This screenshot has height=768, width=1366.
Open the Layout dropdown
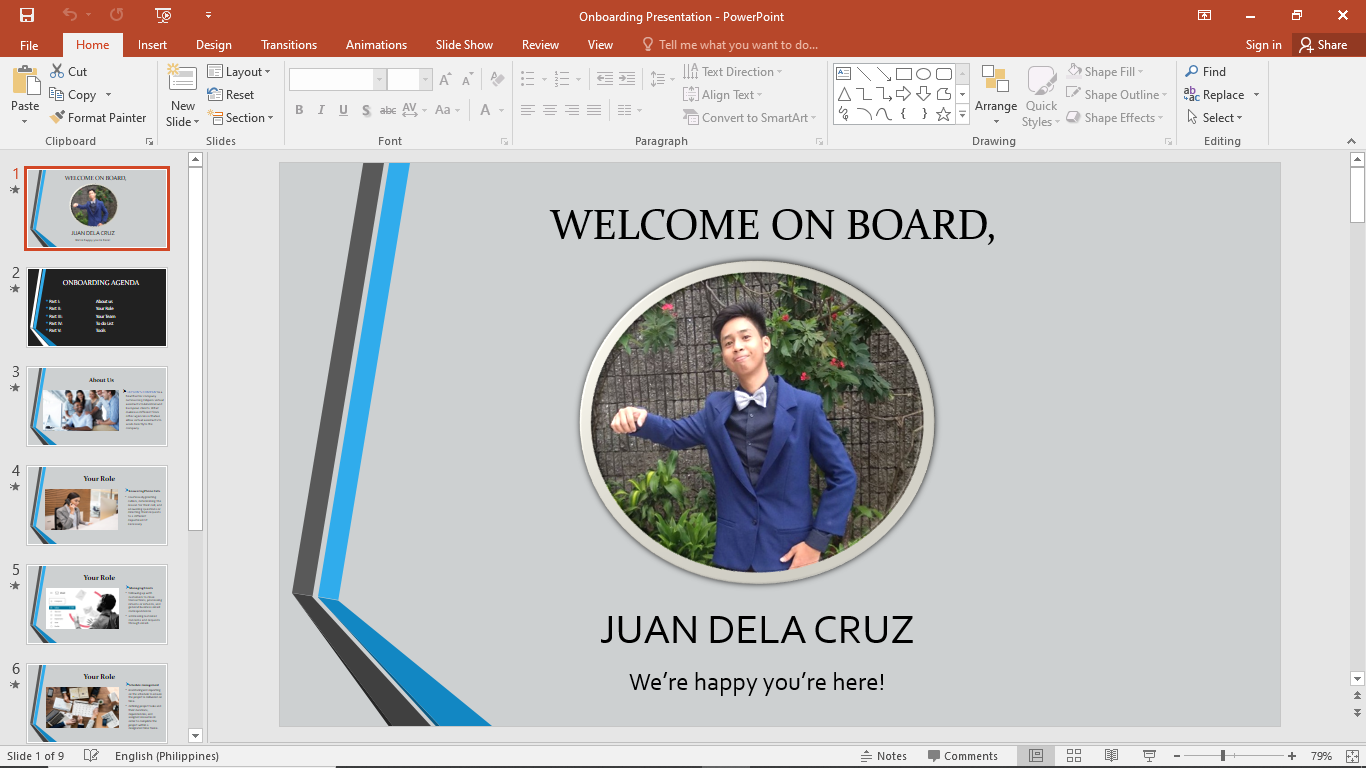tap(239, 72)
